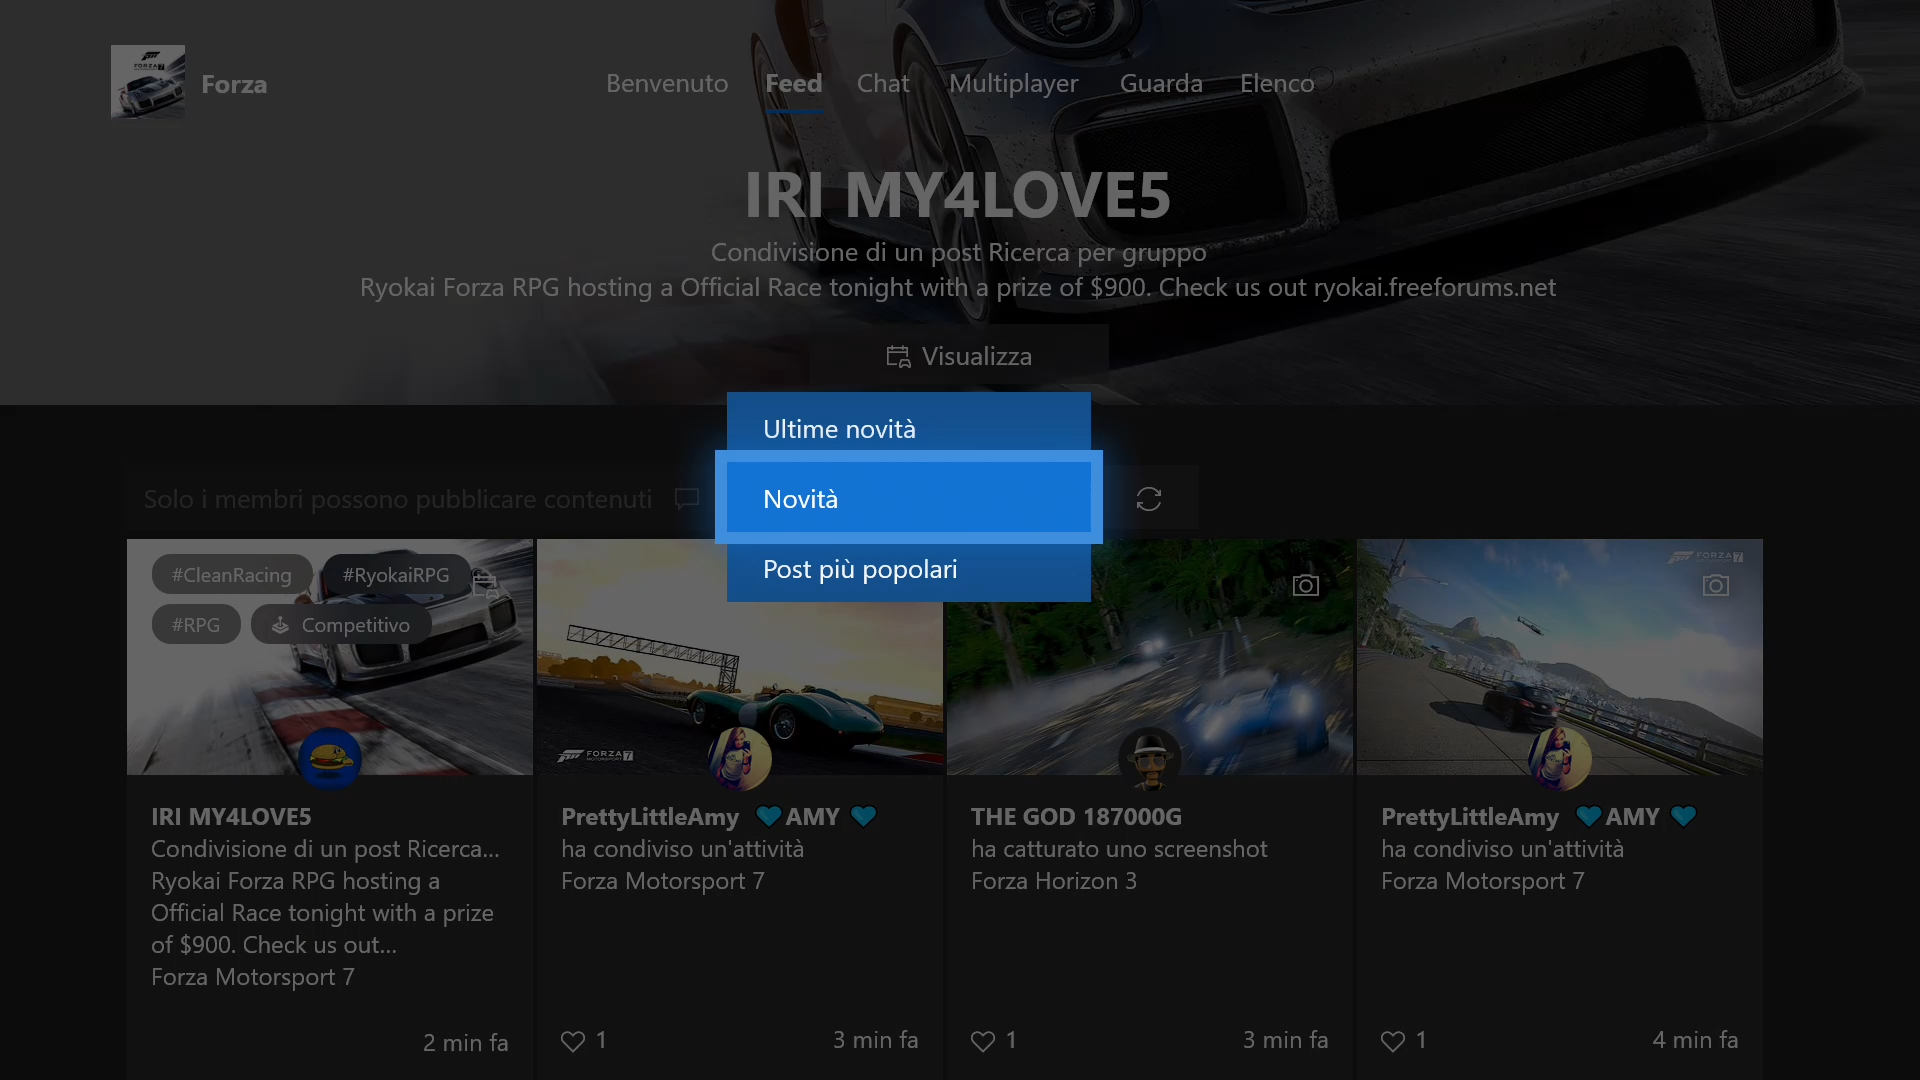Click PrettyLittleAmy avatar on green car card
The image size is (1920, 1080).
(x=740, y=758)
